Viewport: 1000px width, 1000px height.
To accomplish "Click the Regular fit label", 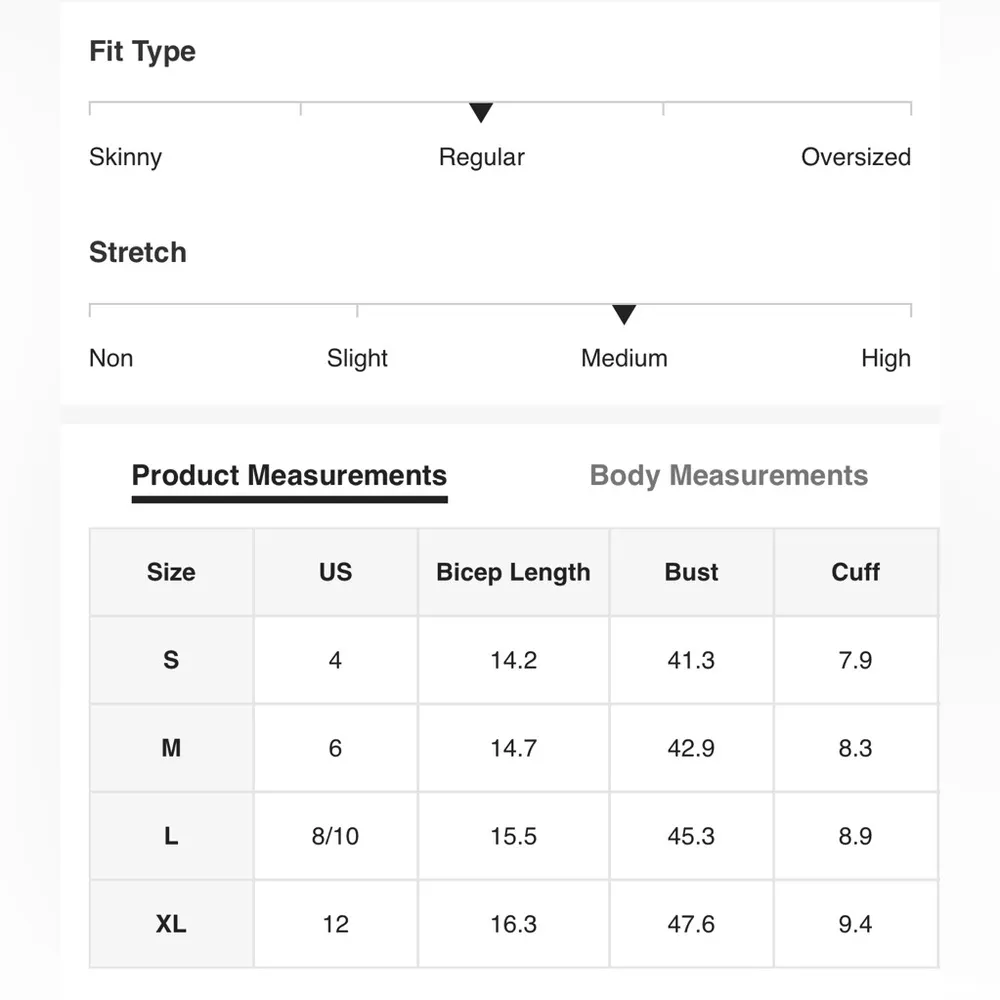I will point(481,157).
